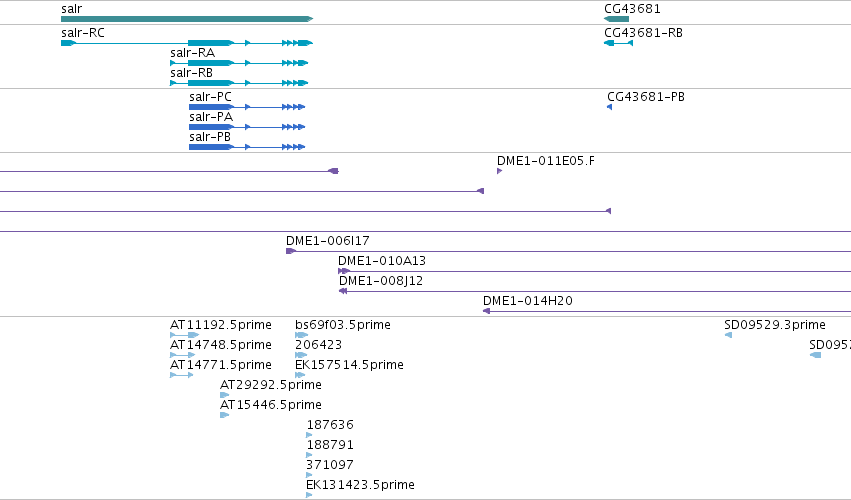Select the EK131423.5prime EST arrow
The image size is (851, 500).
pyautogui.click(x=309, y=495)
